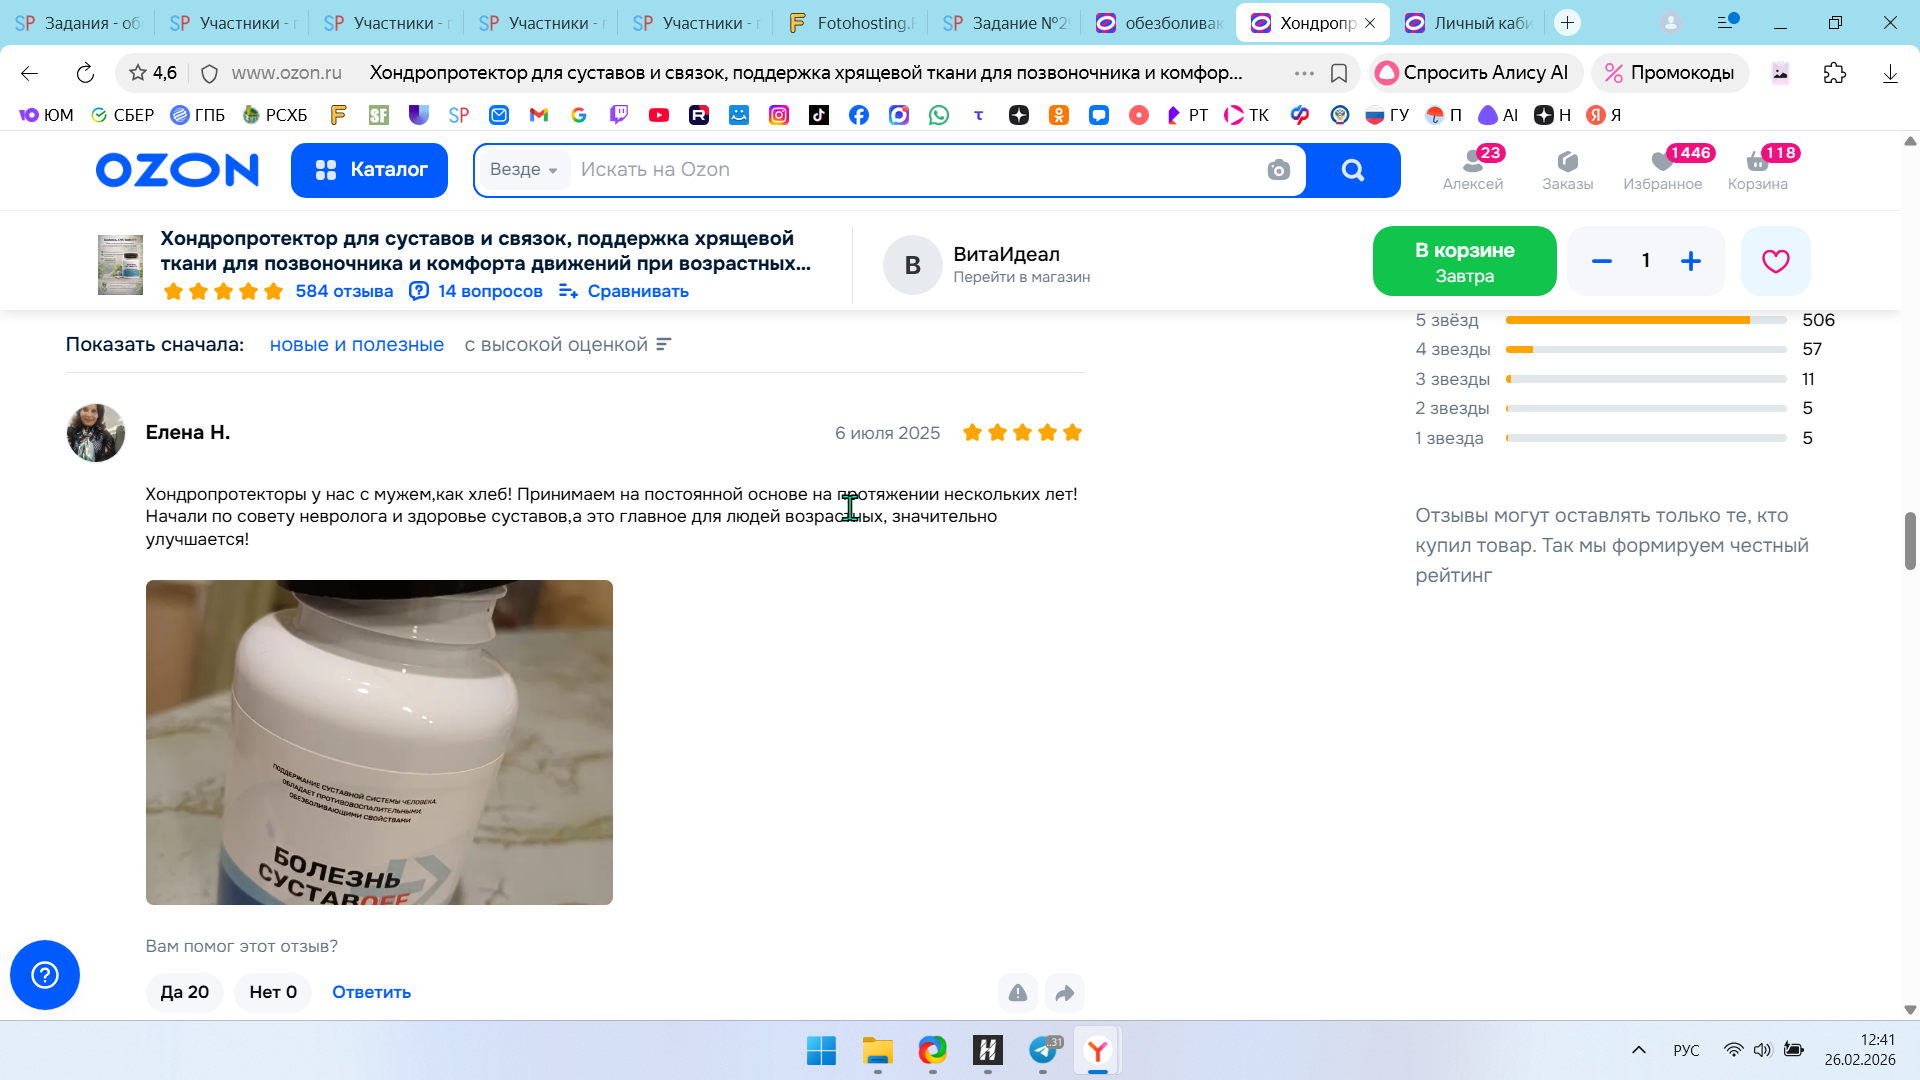1920x1080 pixels.
Task: Click the camera image search icon
Action: click(x=1278, y=170)
